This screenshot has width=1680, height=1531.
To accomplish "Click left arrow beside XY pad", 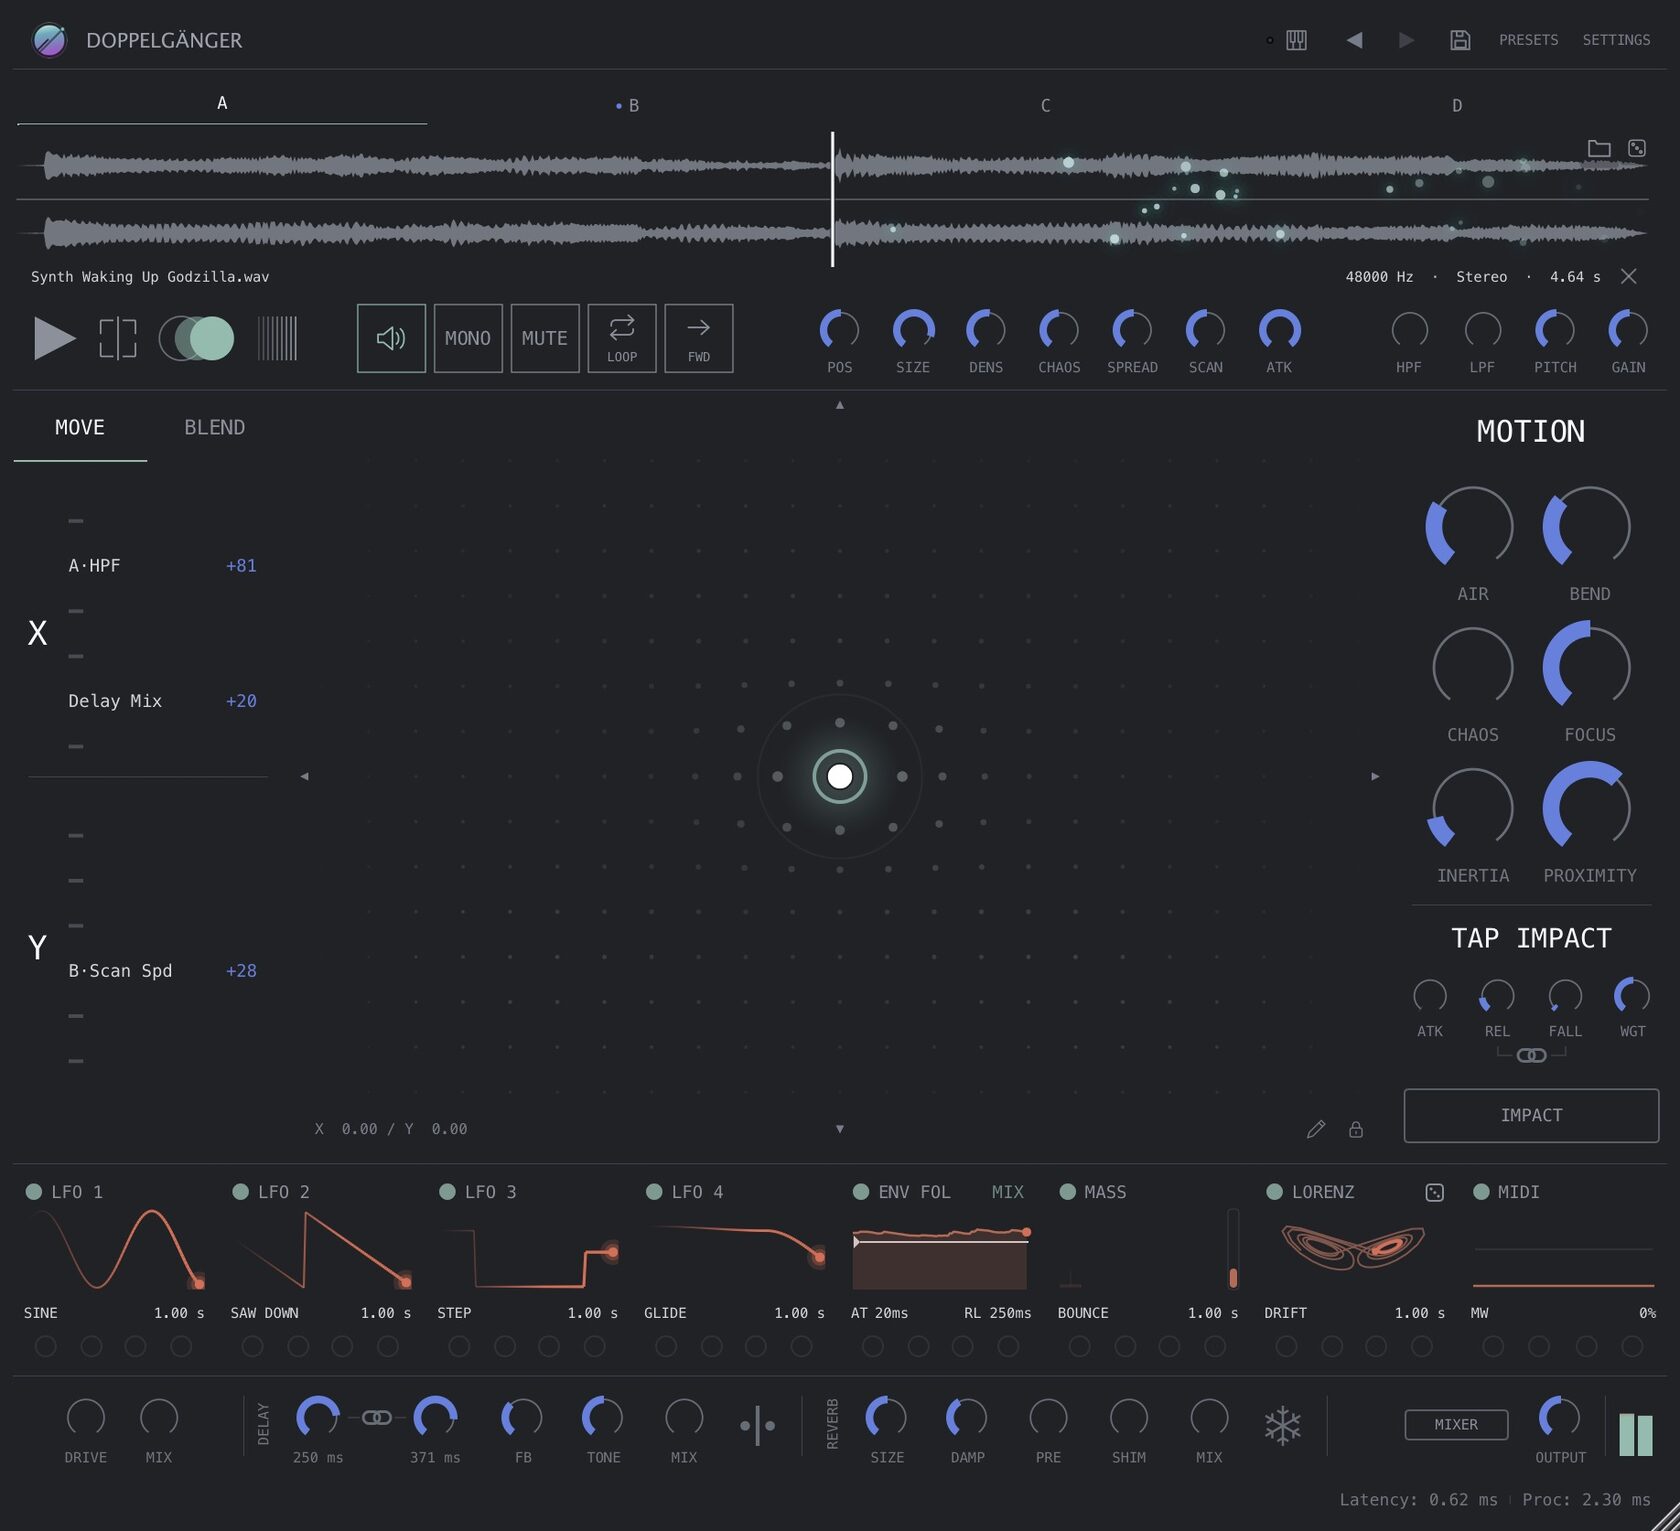I will point(305,776).
